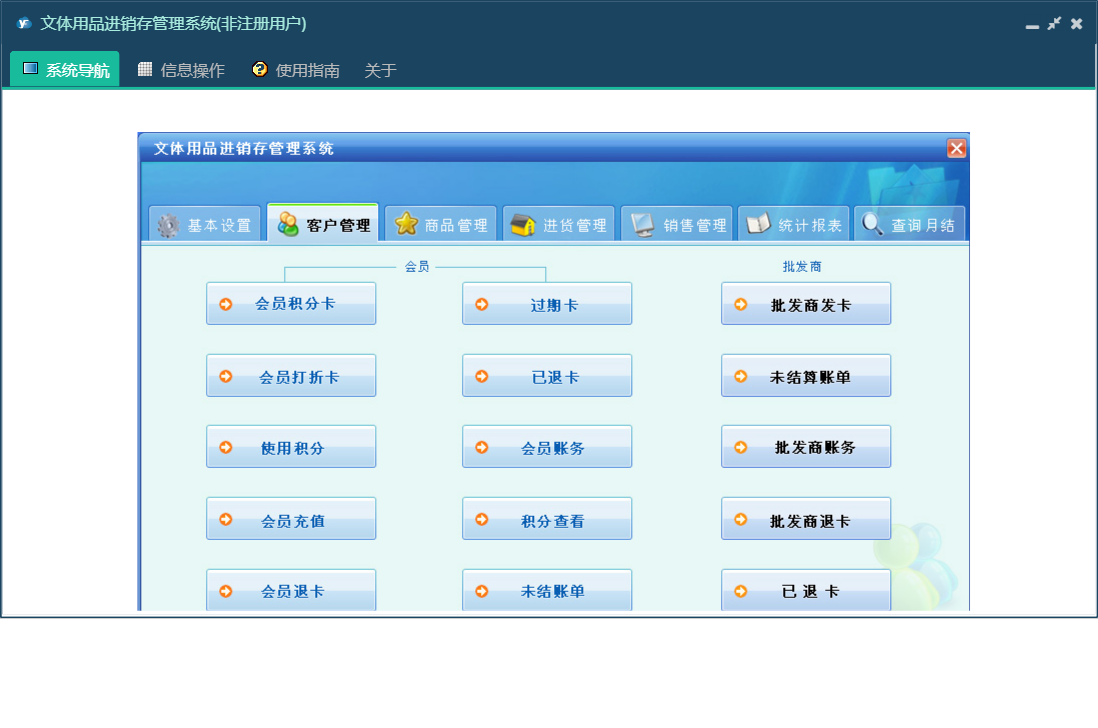Click the orange arrow icon on 会员打折卡
The height and width of the screenshot is (728, 1098).
click(225, 376)
